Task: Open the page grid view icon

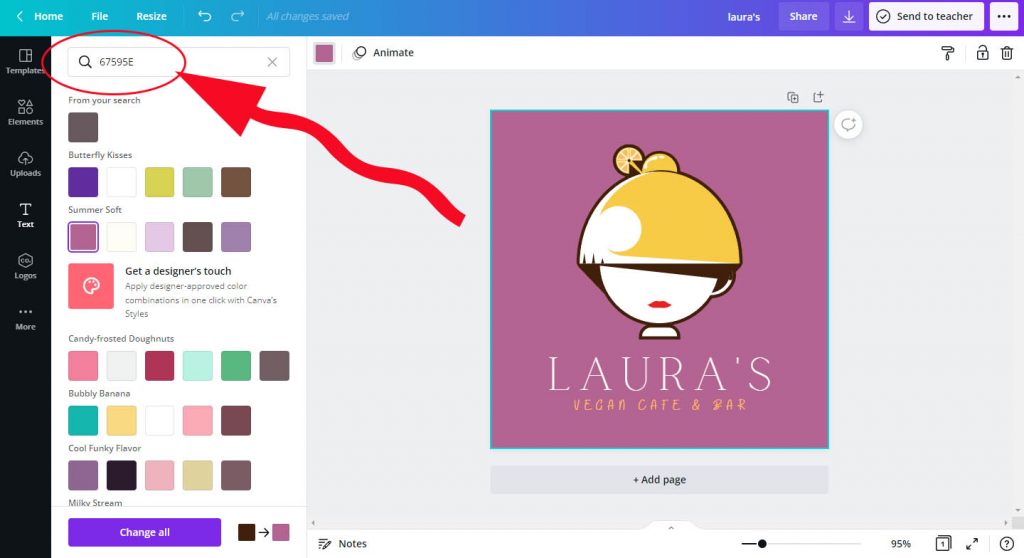Action: point(942,544)
